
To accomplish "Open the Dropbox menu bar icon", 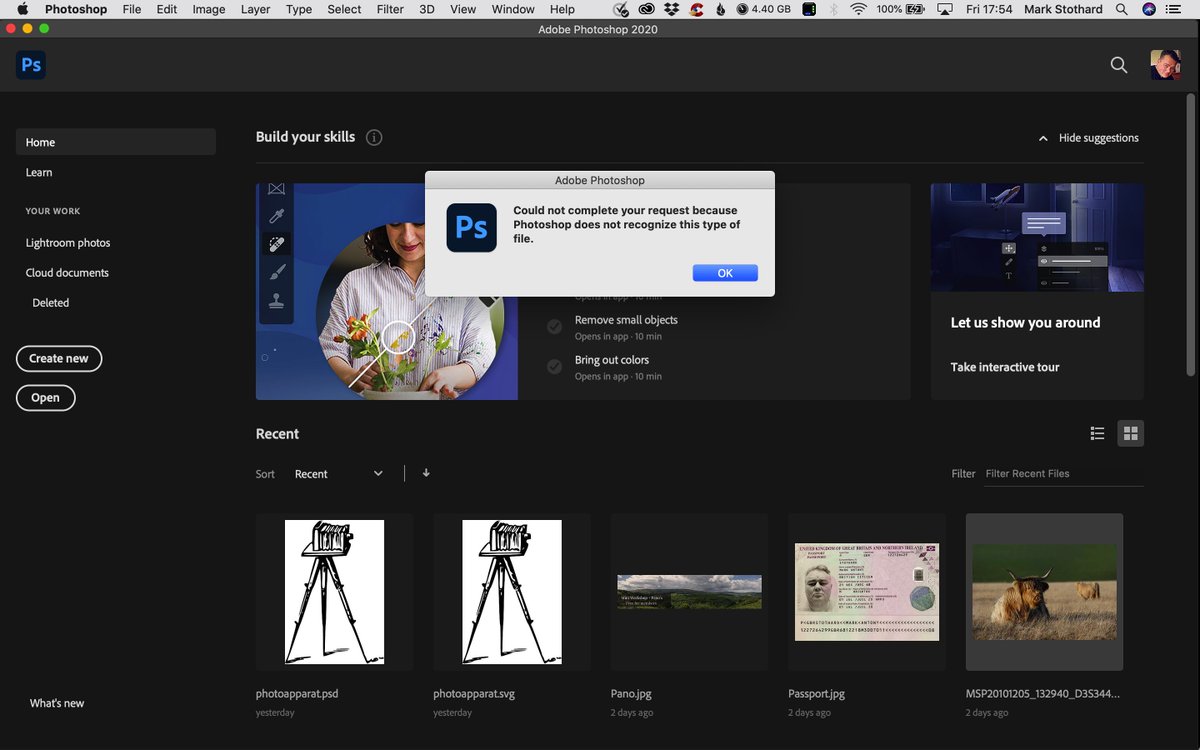I will click(671, 9).
